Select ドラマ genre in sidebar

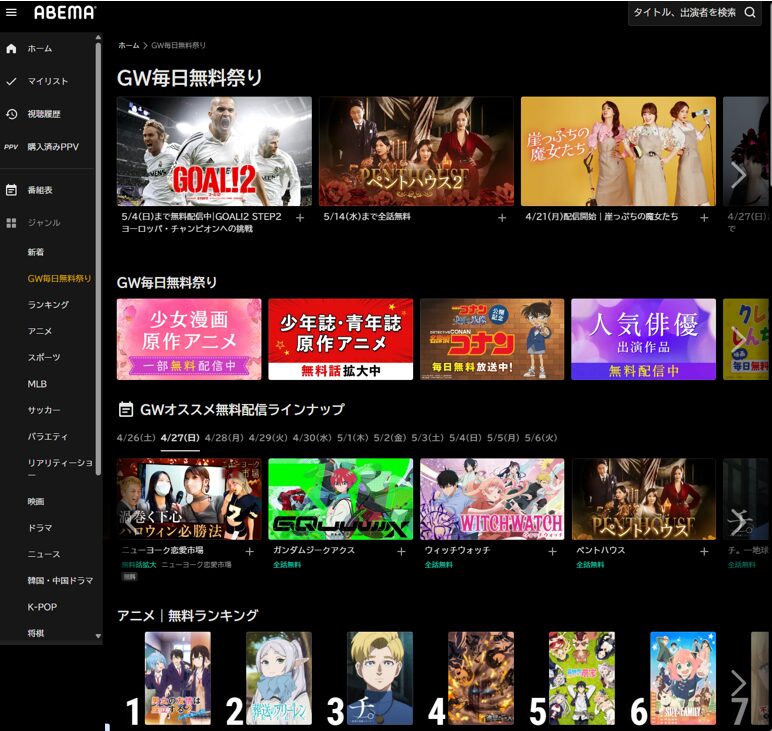[40, 528]
